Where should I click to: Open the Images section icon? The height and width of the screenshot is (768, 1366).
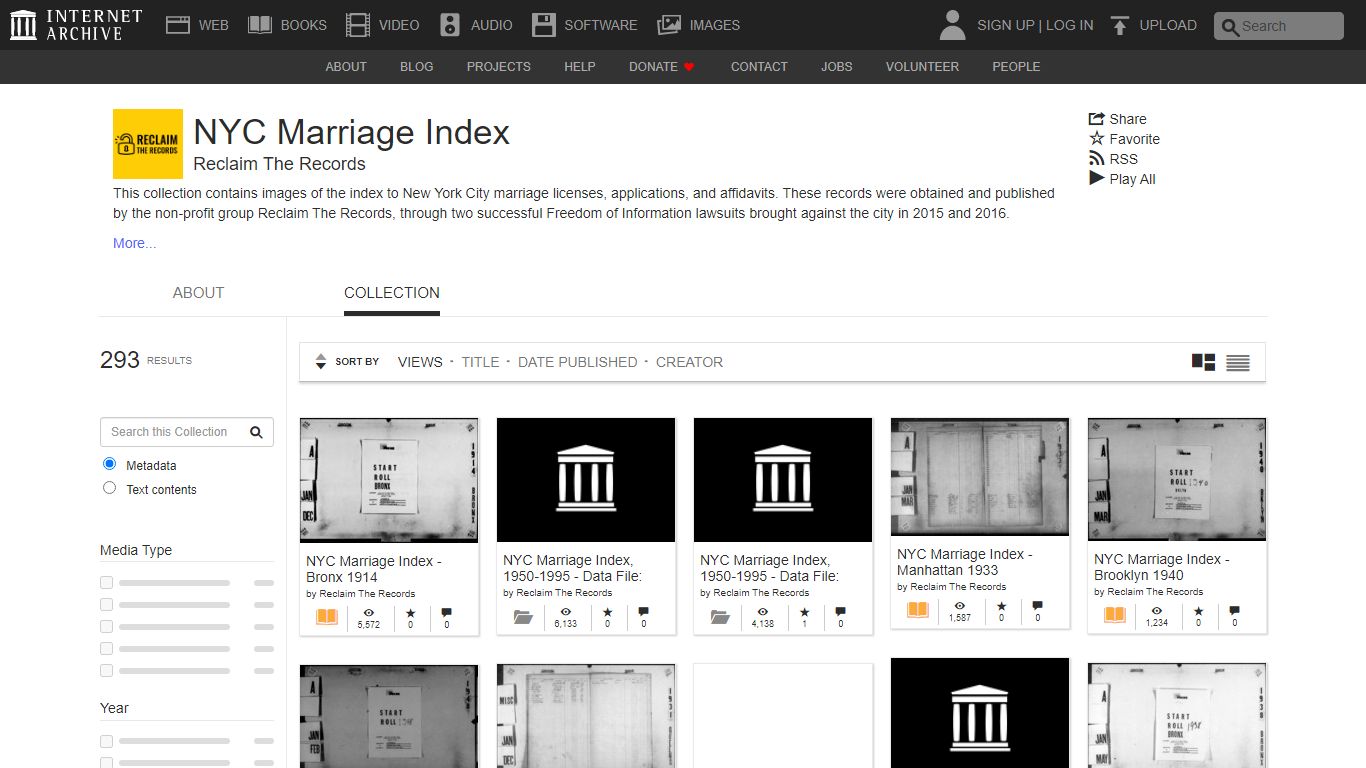click(669, 25)
